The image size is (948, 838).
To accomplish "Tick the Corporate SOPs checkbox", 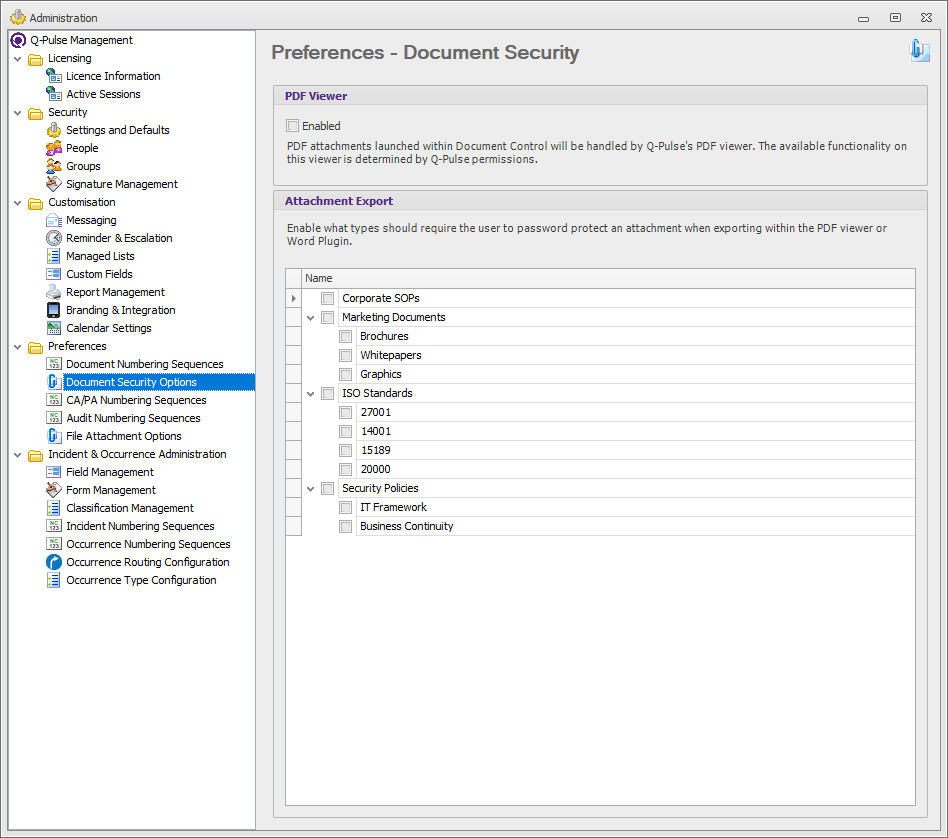I will coord(328,298).
